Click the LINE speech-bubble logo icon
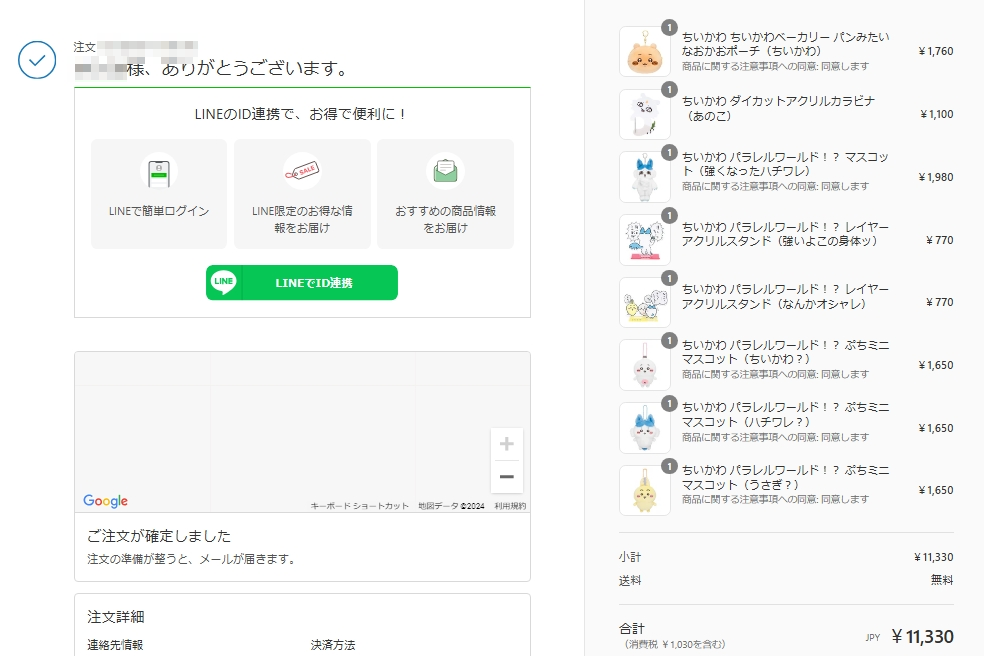Image resolution: width=984 pixels, height=656 pixels. click(224, 282)
